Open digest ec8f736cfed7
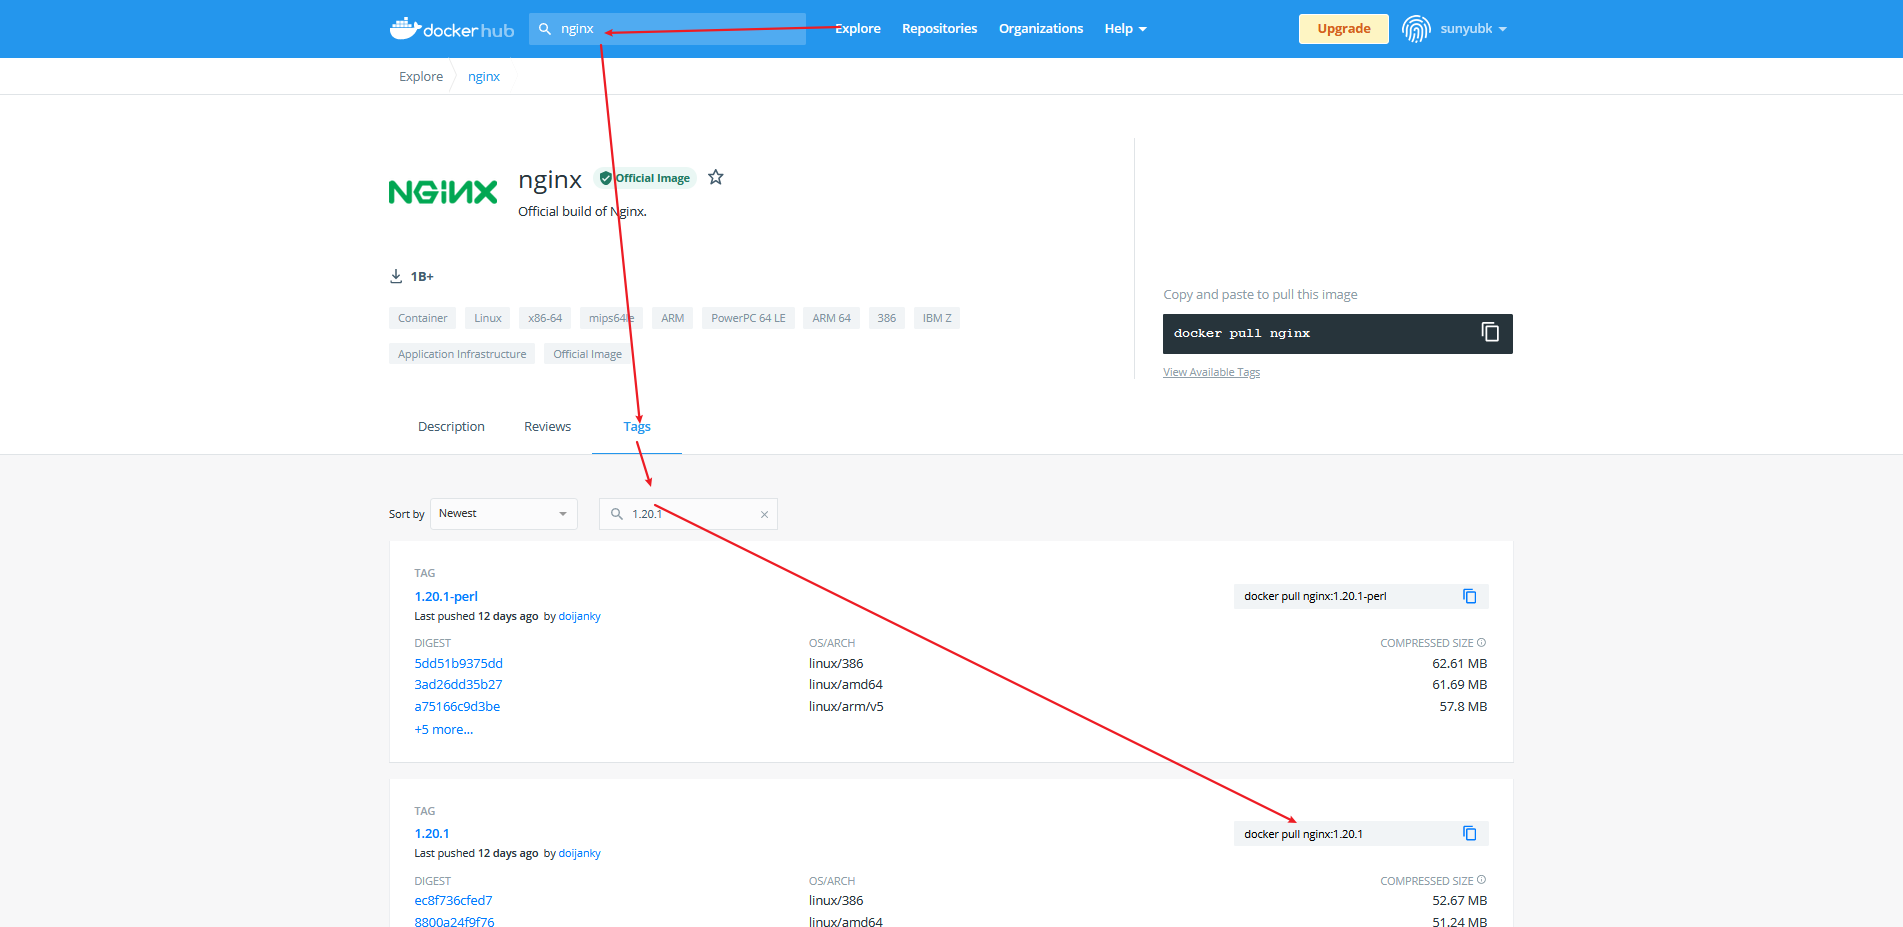The height and width of the screenshot is (927, 1903). pos(453,901)
